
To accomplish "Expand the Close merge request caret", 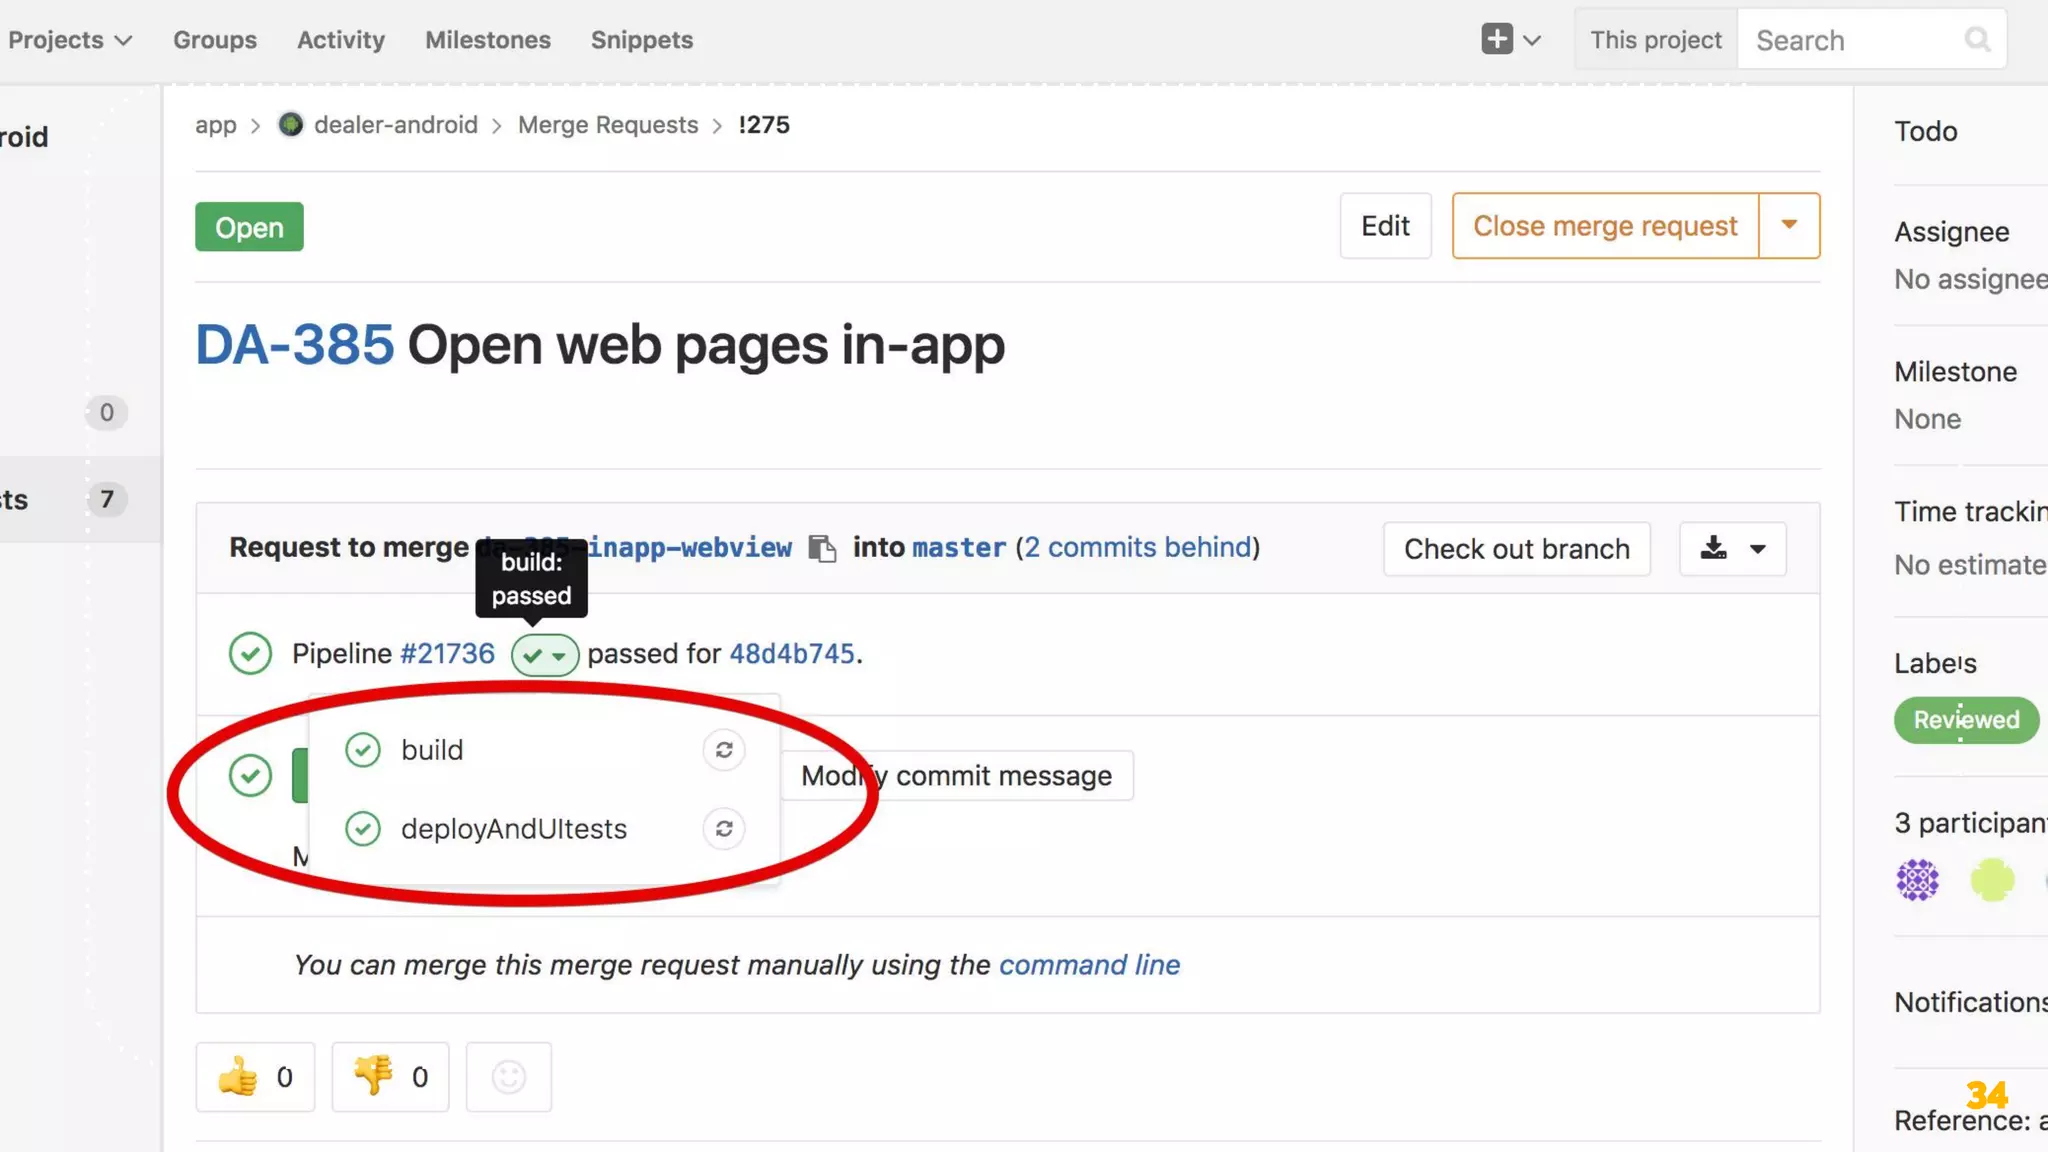I will (1789, 226).
